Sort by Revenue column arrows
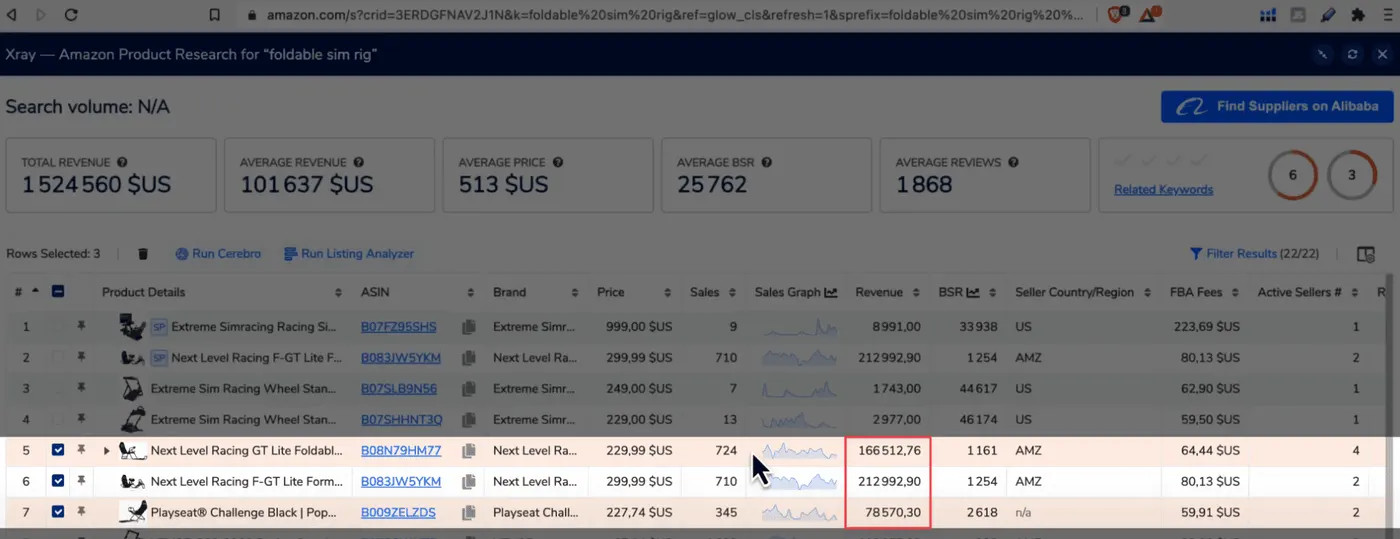The width and height of the screenshot is (1400, 539). (x=914, y=293)
